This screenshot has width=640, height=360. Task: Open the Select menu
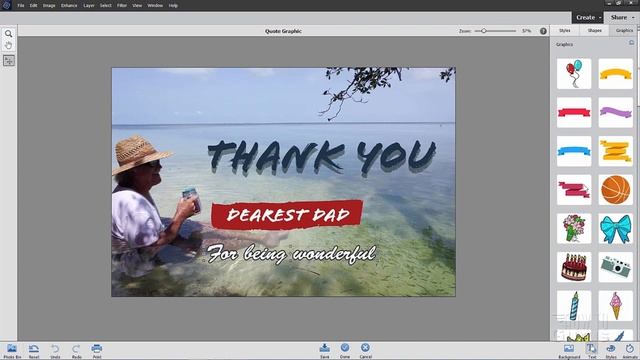coord(106,6)
